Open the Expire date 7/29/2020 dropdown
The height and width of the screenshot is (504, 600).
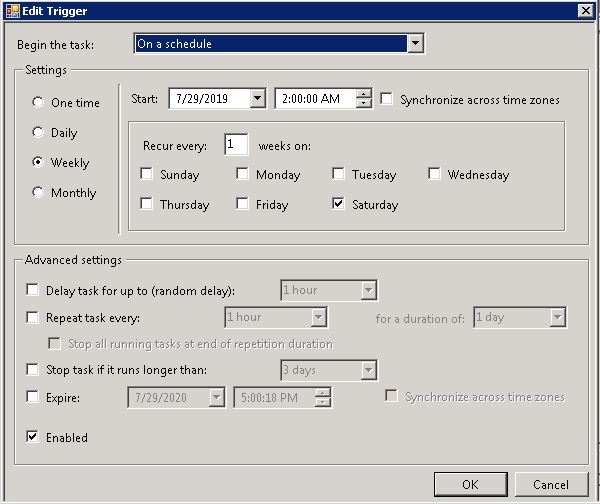pyautogui.click(x=217, y=397)
